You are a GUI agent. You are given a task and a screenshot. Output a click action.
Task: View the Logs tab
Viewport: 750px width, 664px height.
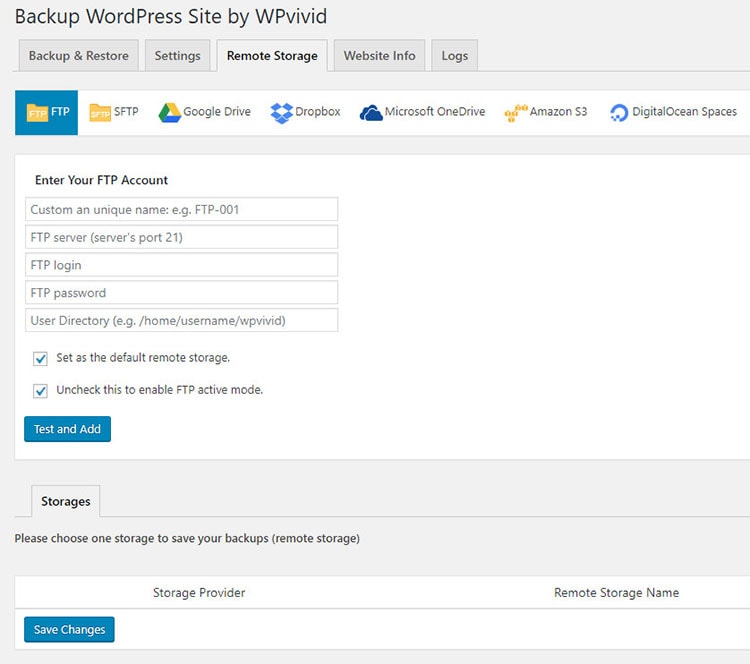coord(454,56)
